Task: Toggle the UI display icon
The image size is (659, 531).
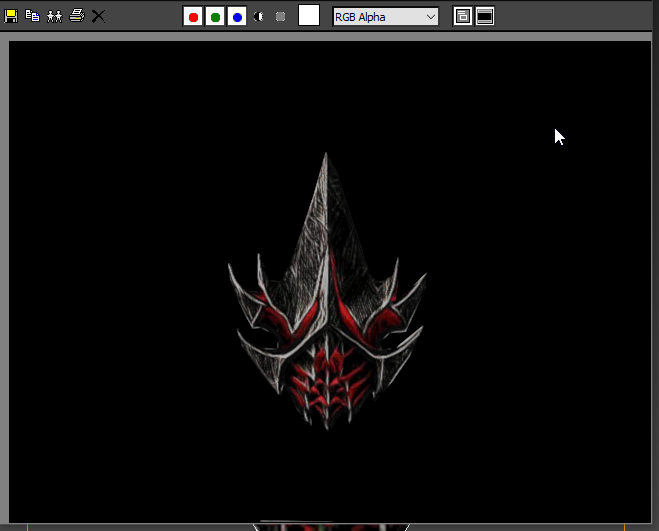Action: (x=485, y=17)
